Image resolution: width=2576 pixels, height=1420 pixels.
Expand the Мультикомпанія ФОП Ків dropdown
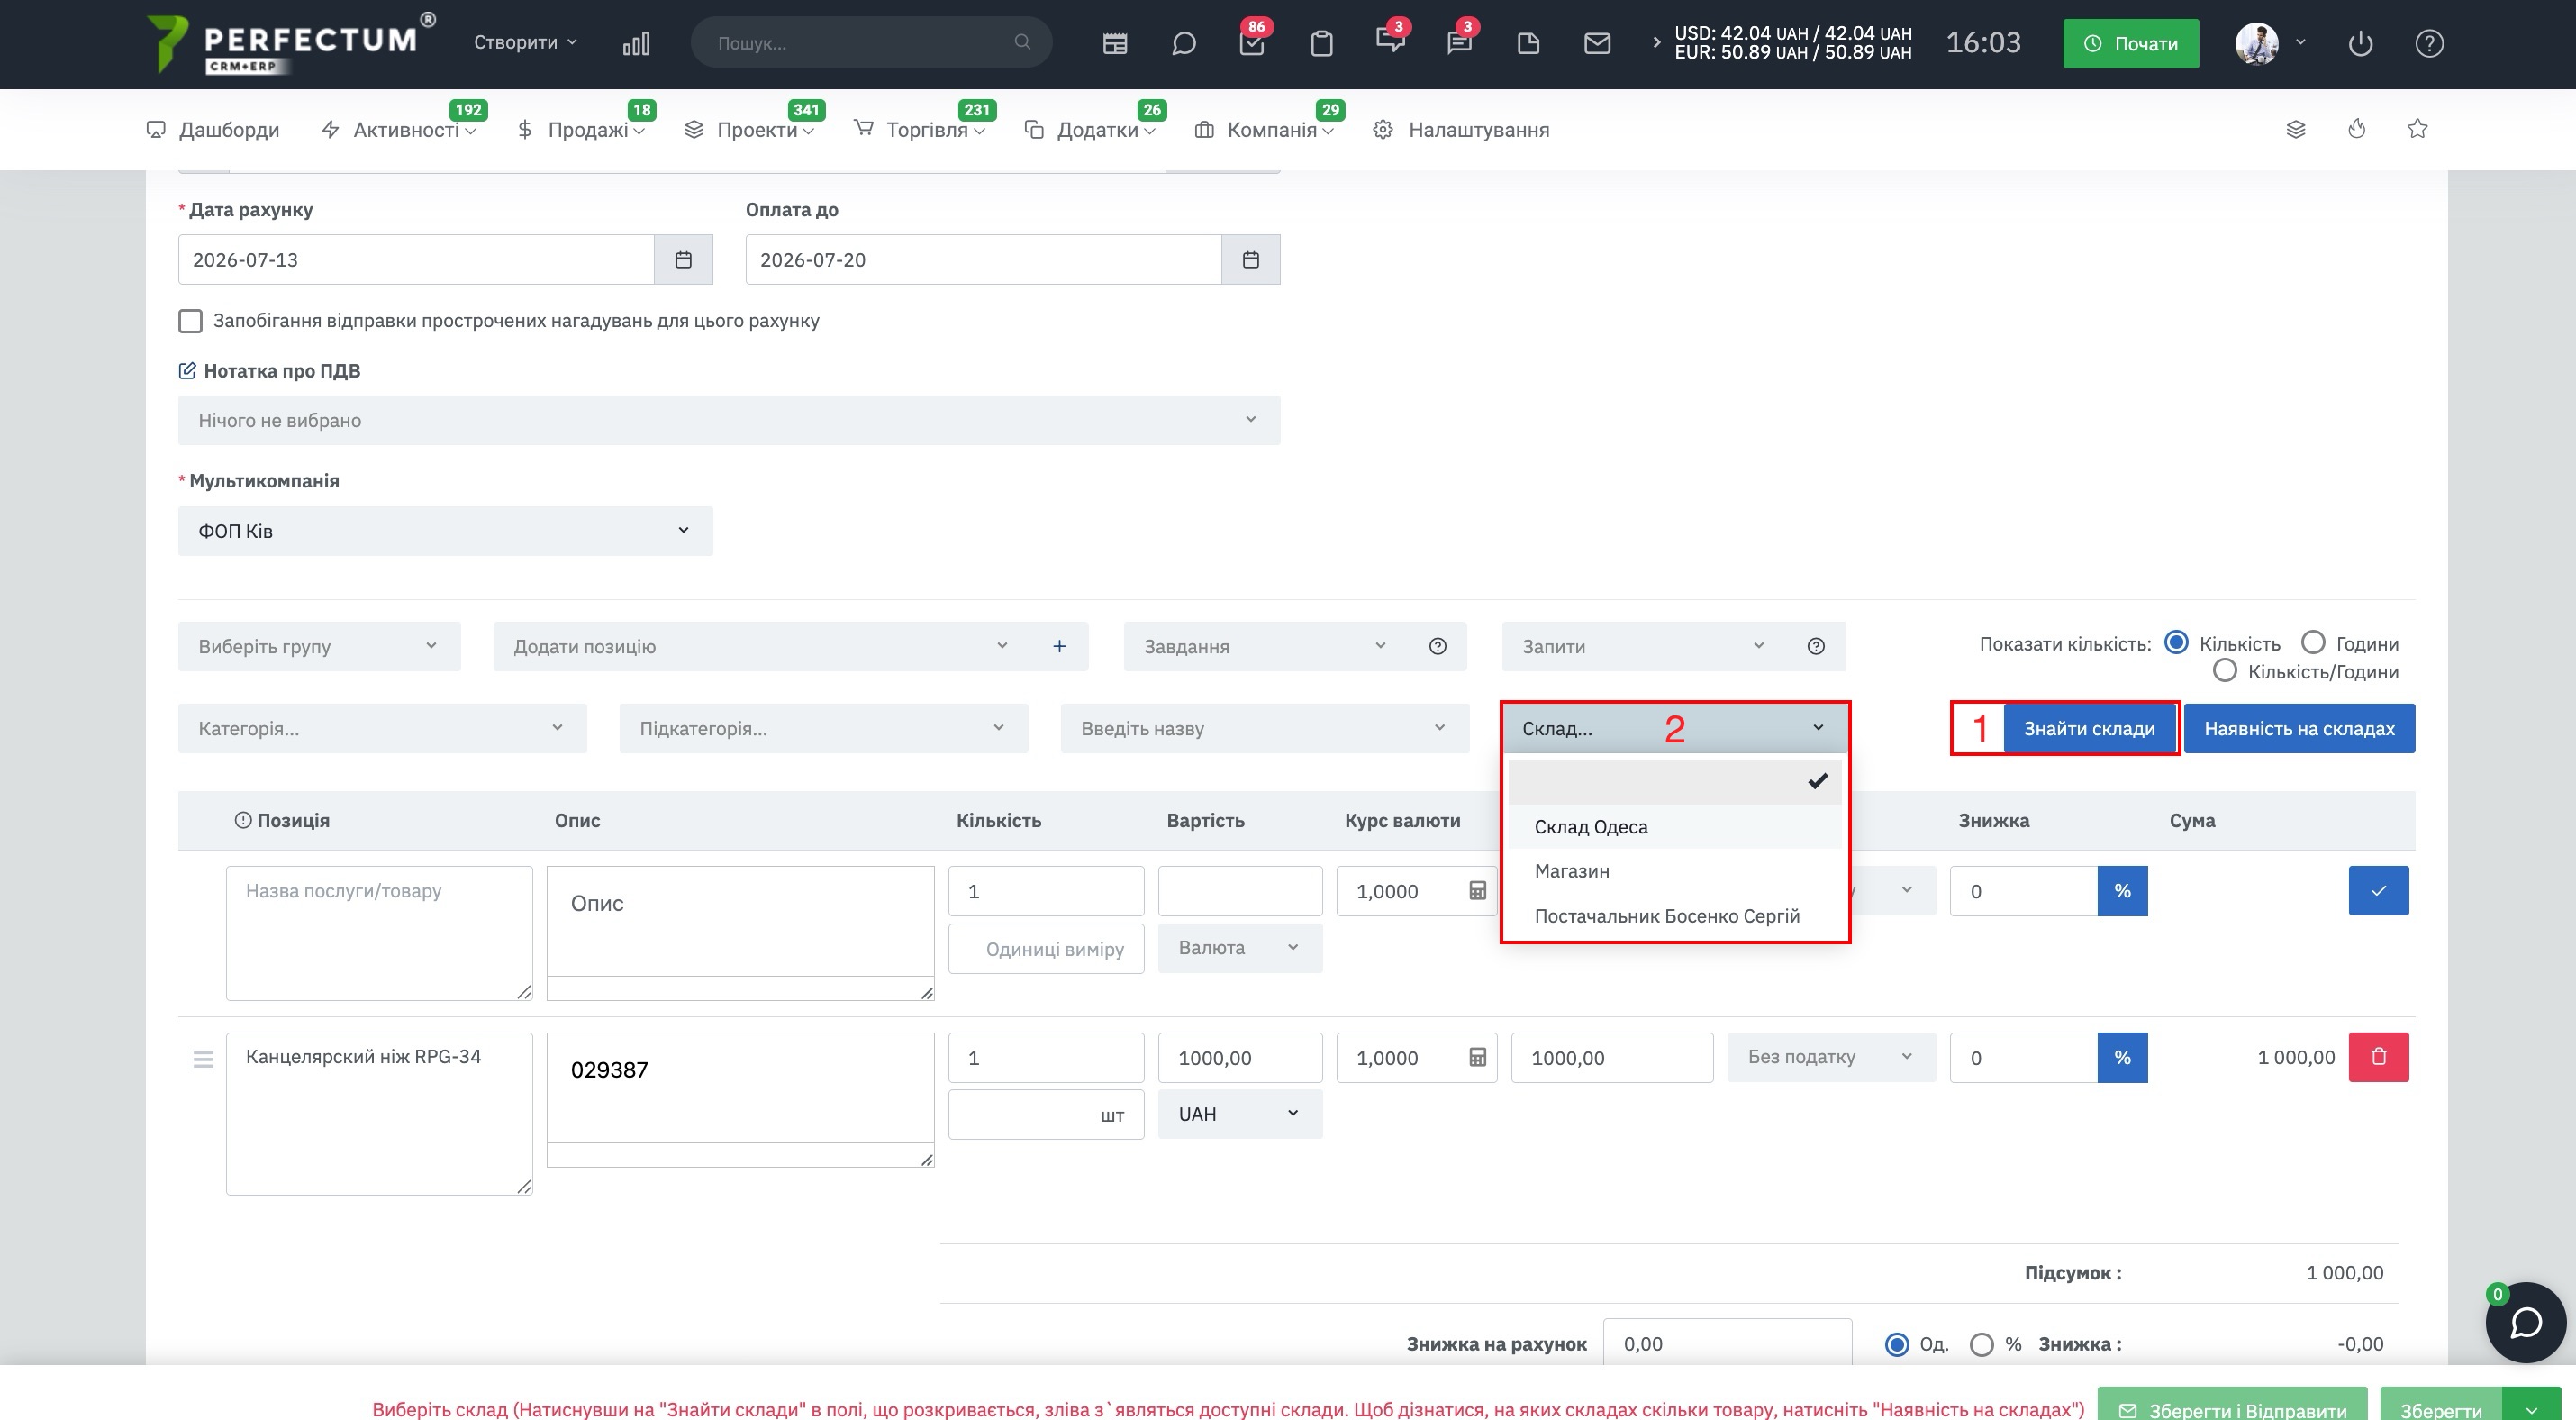point(445,530)
